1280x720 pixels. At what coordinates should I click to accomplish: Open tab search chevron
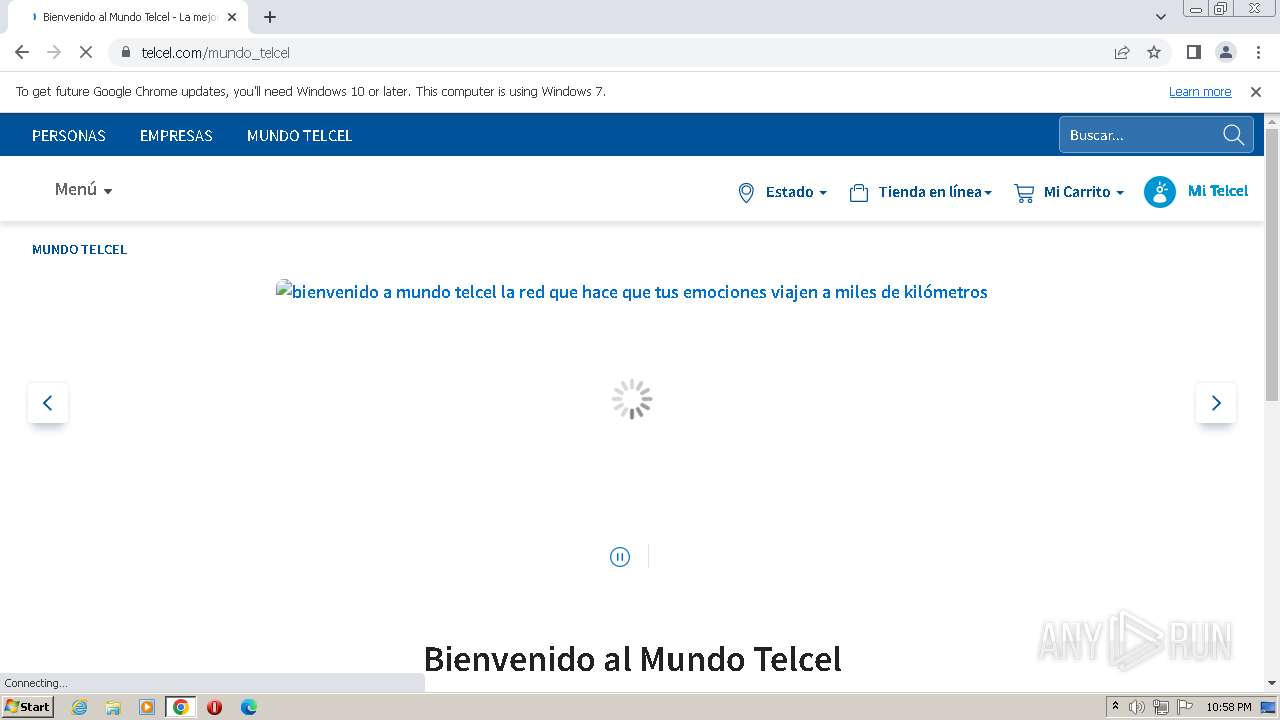point(1161,17)
